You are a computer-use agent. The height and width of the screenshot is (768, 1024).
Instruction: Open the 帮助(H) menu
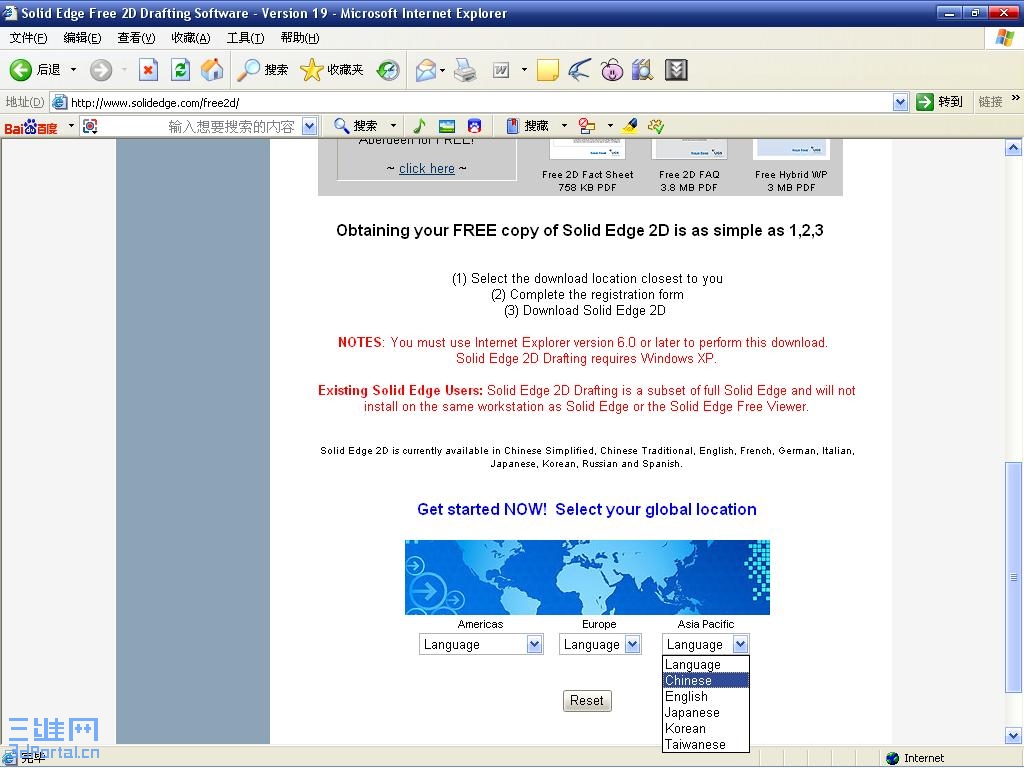(300, 38)
